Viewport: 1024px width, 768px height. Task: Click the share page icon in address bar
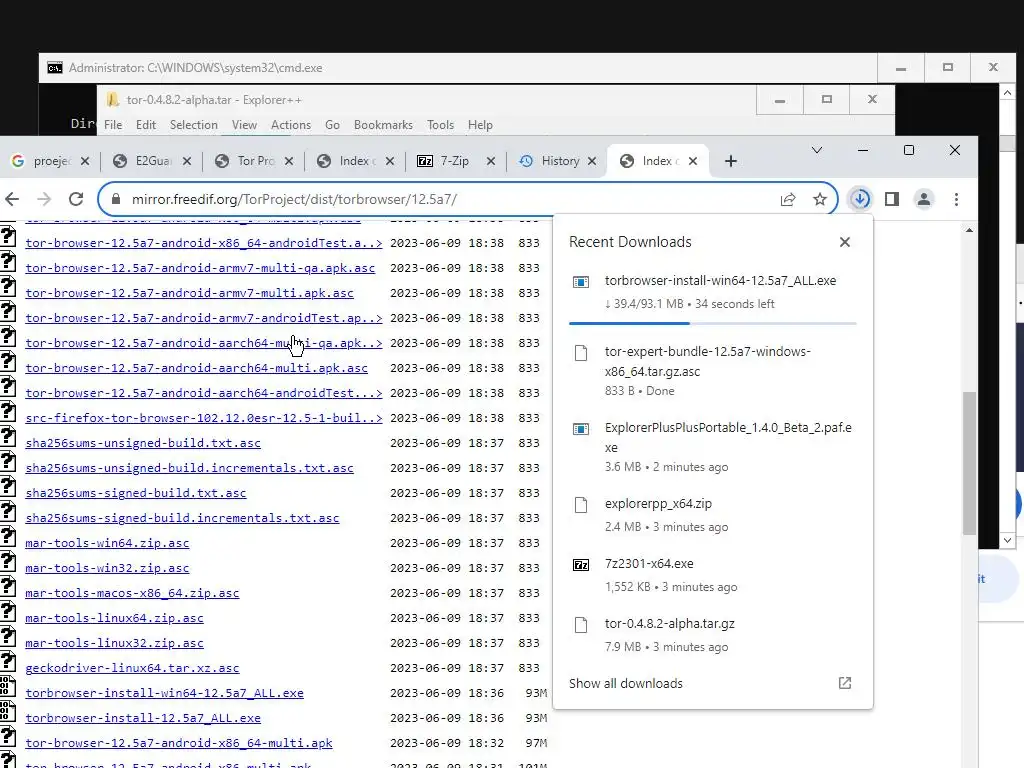[x=788, y=199]
